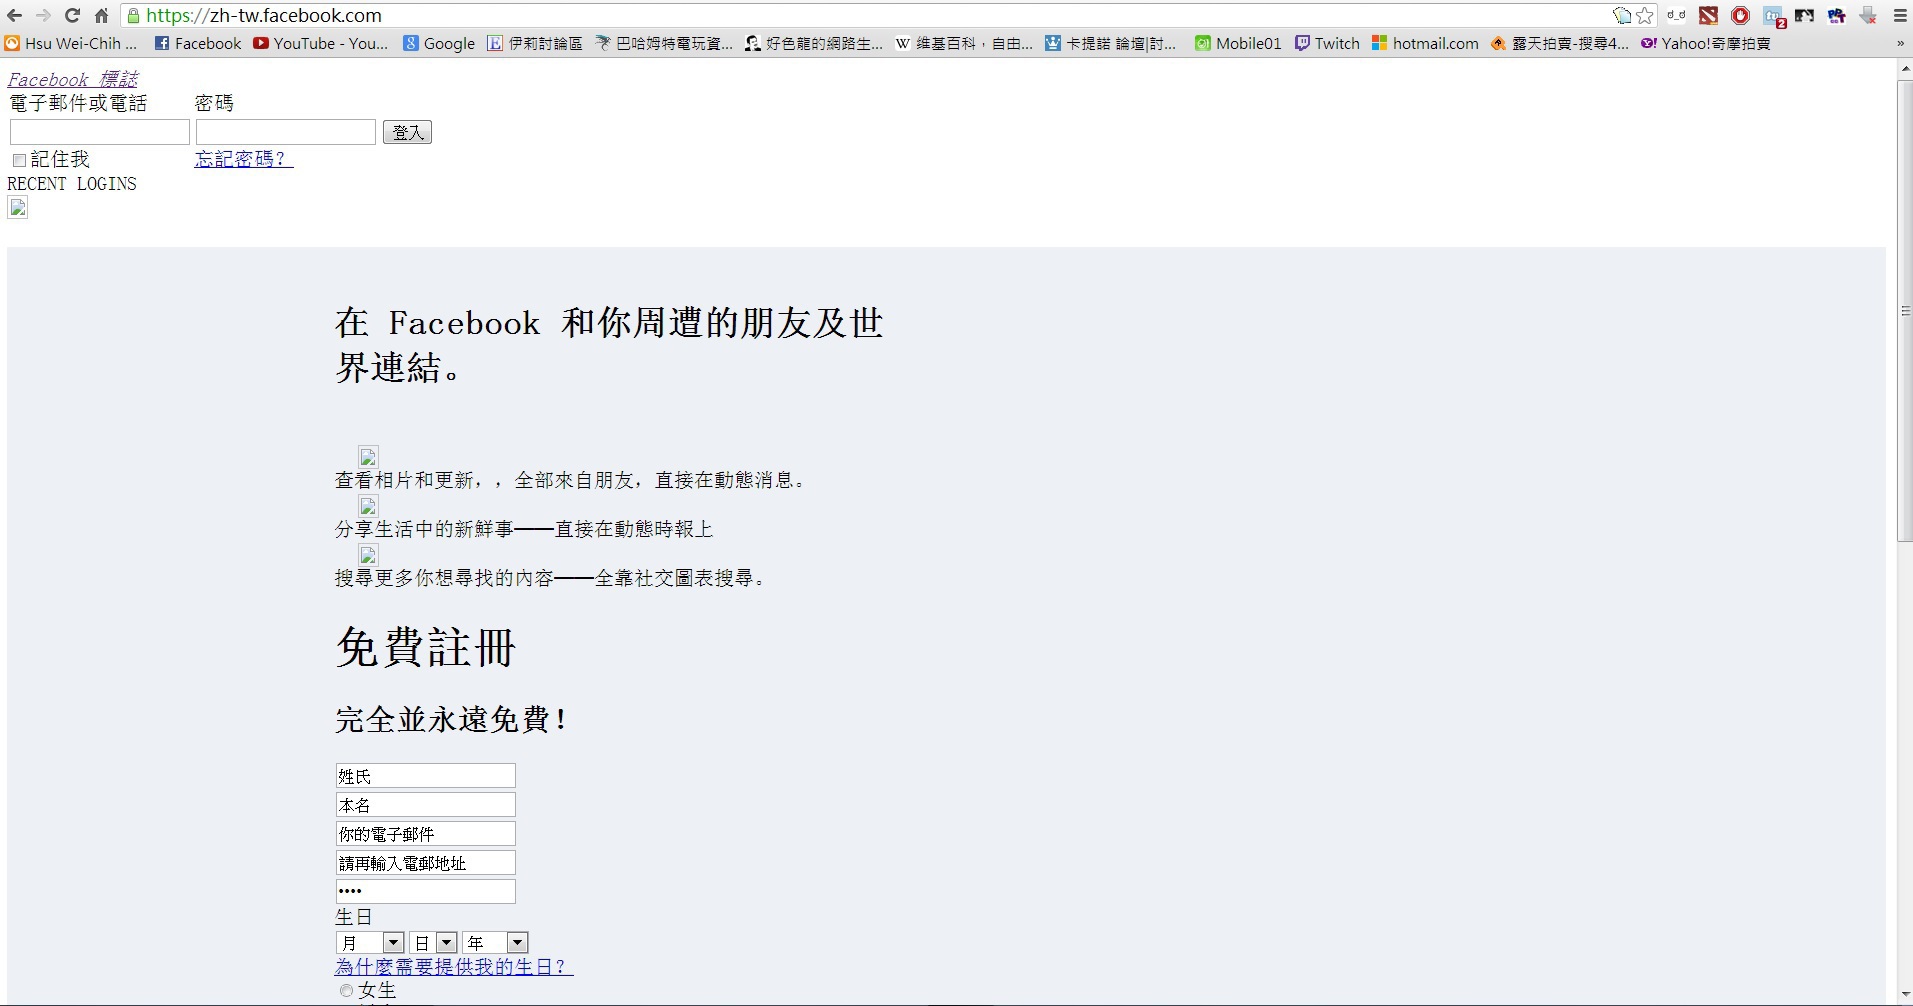Open the YouTube bookmark

tap(321, 44)
